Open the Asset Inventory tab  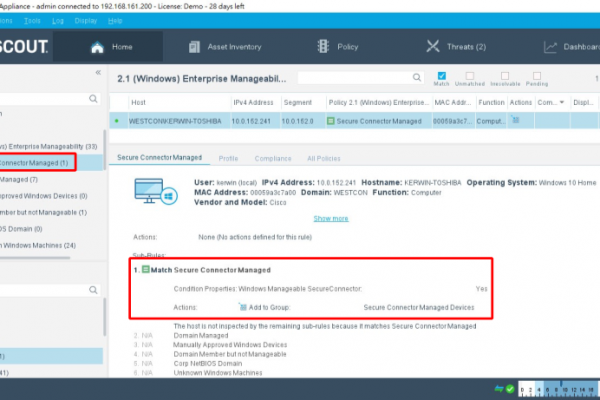(x=225, y=47)
